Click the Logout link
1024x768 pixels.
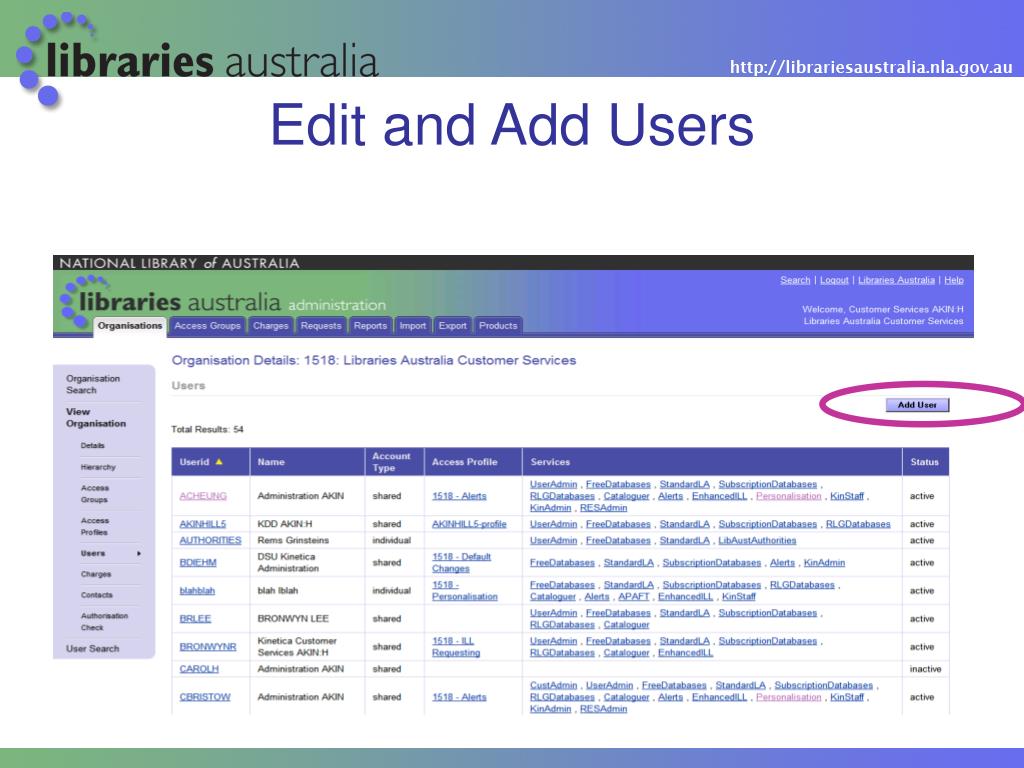[834, 280]
